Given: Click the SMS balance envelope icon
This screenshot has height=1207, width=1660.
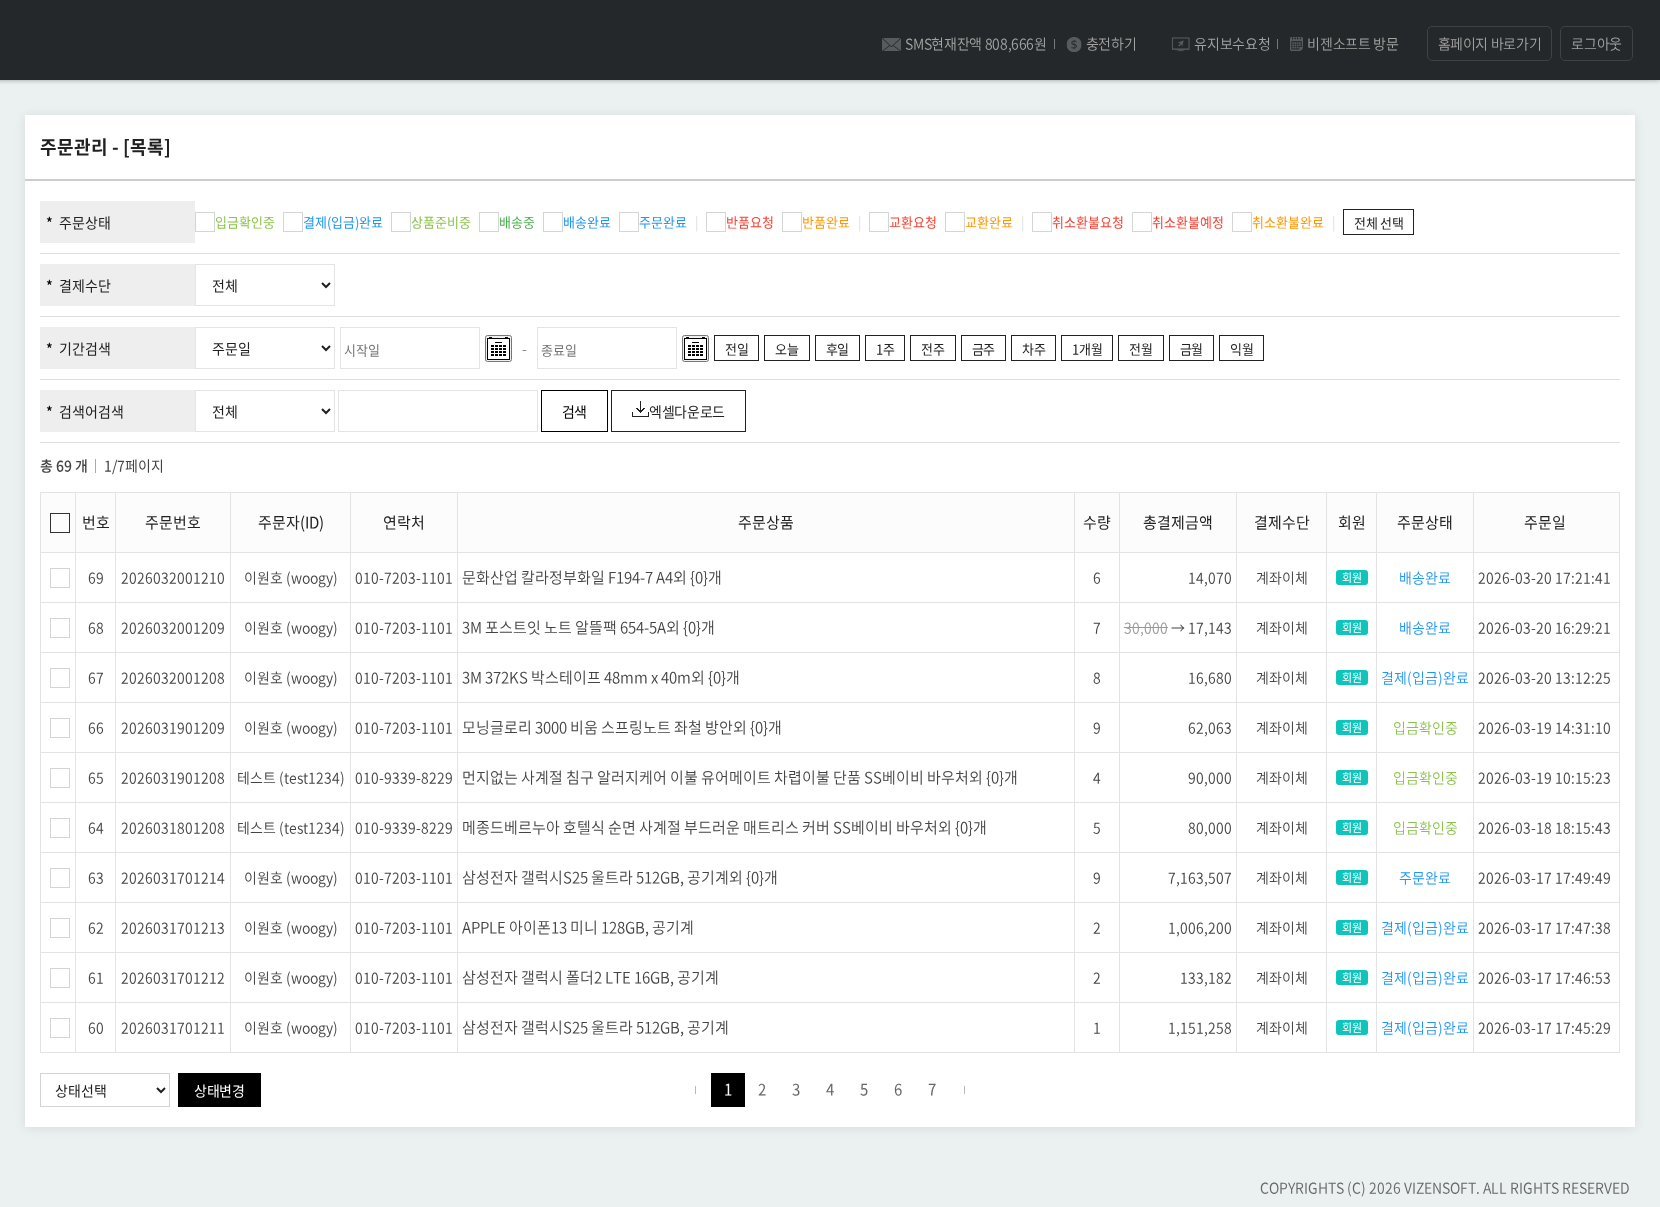Looking at the screenshot, I should [890, 45].
